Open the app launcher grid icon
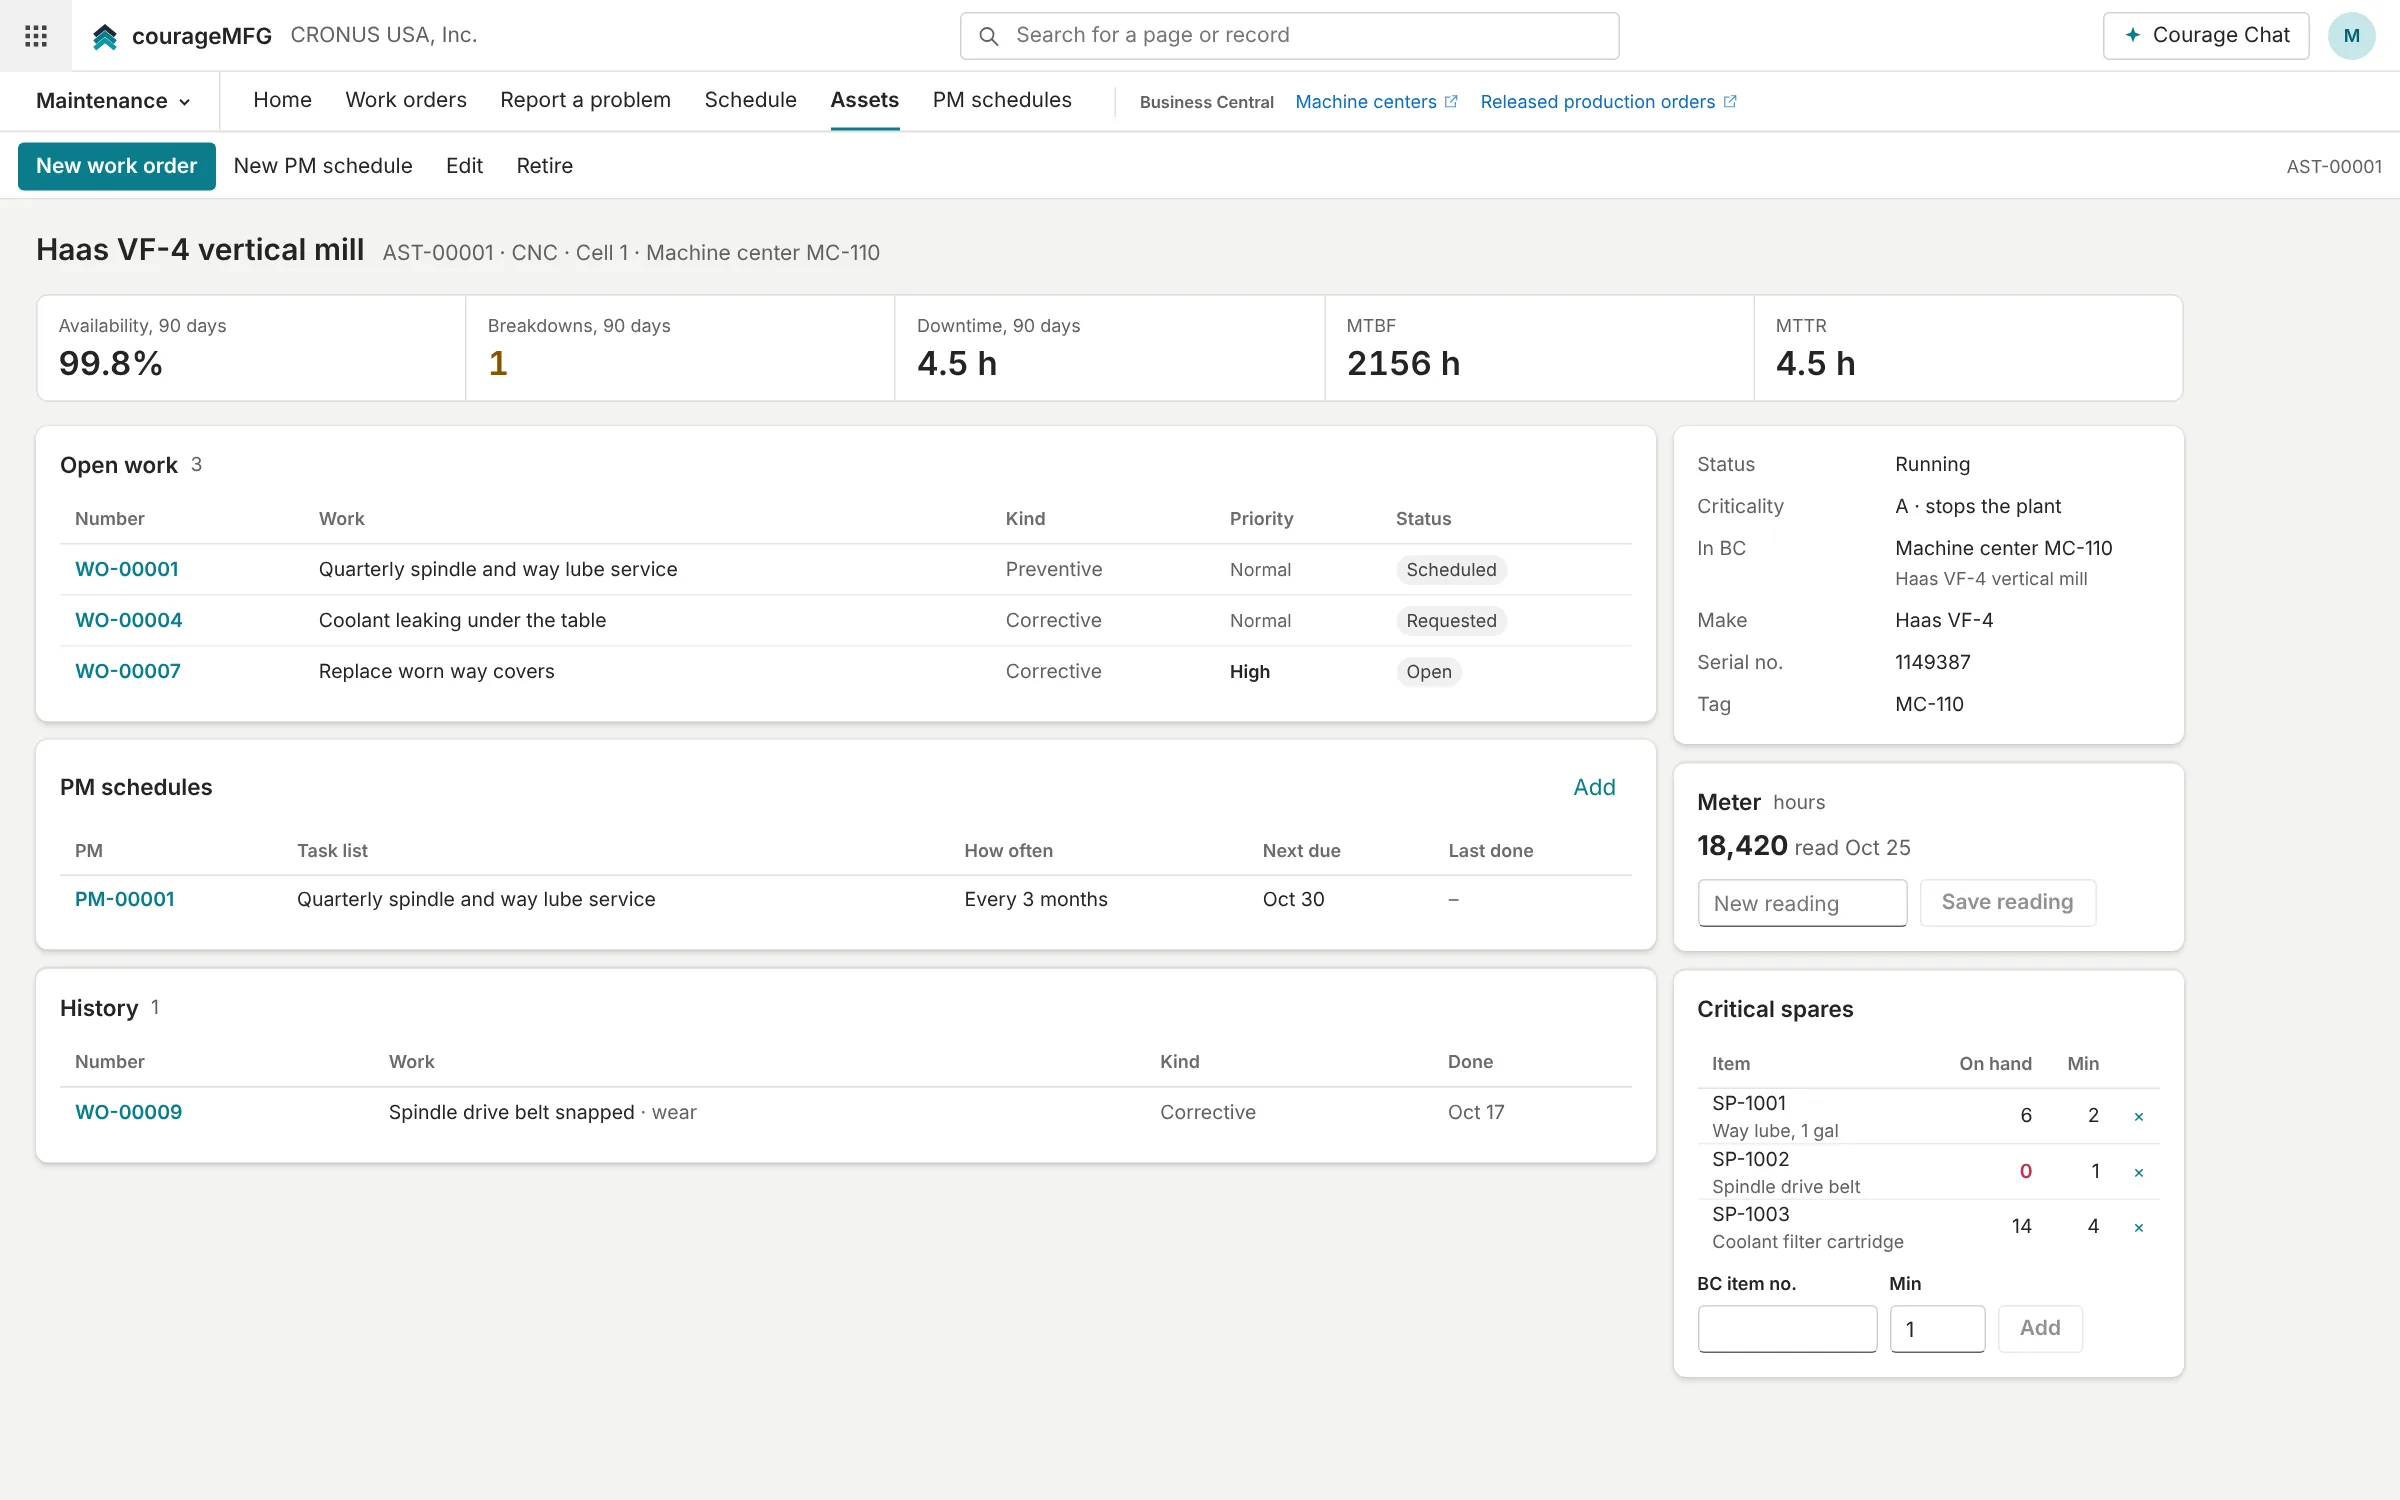Screen dimensions: 2400x1500 (36, 36)
